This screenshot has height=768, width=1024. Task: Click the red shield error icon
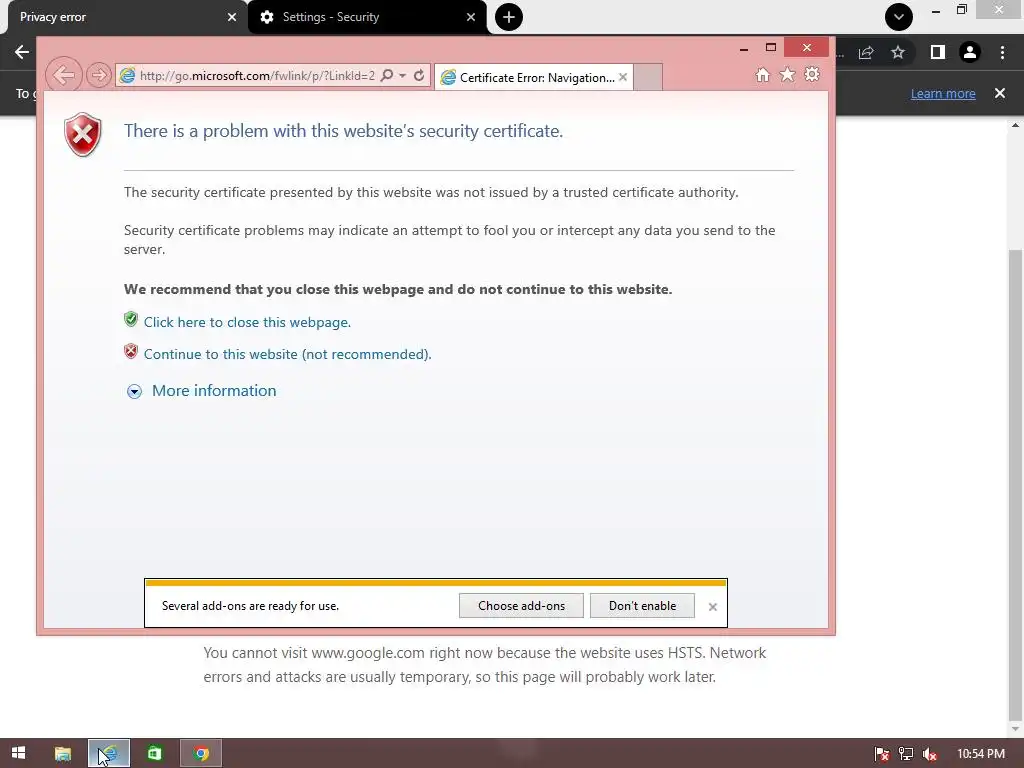coord(83,135)
